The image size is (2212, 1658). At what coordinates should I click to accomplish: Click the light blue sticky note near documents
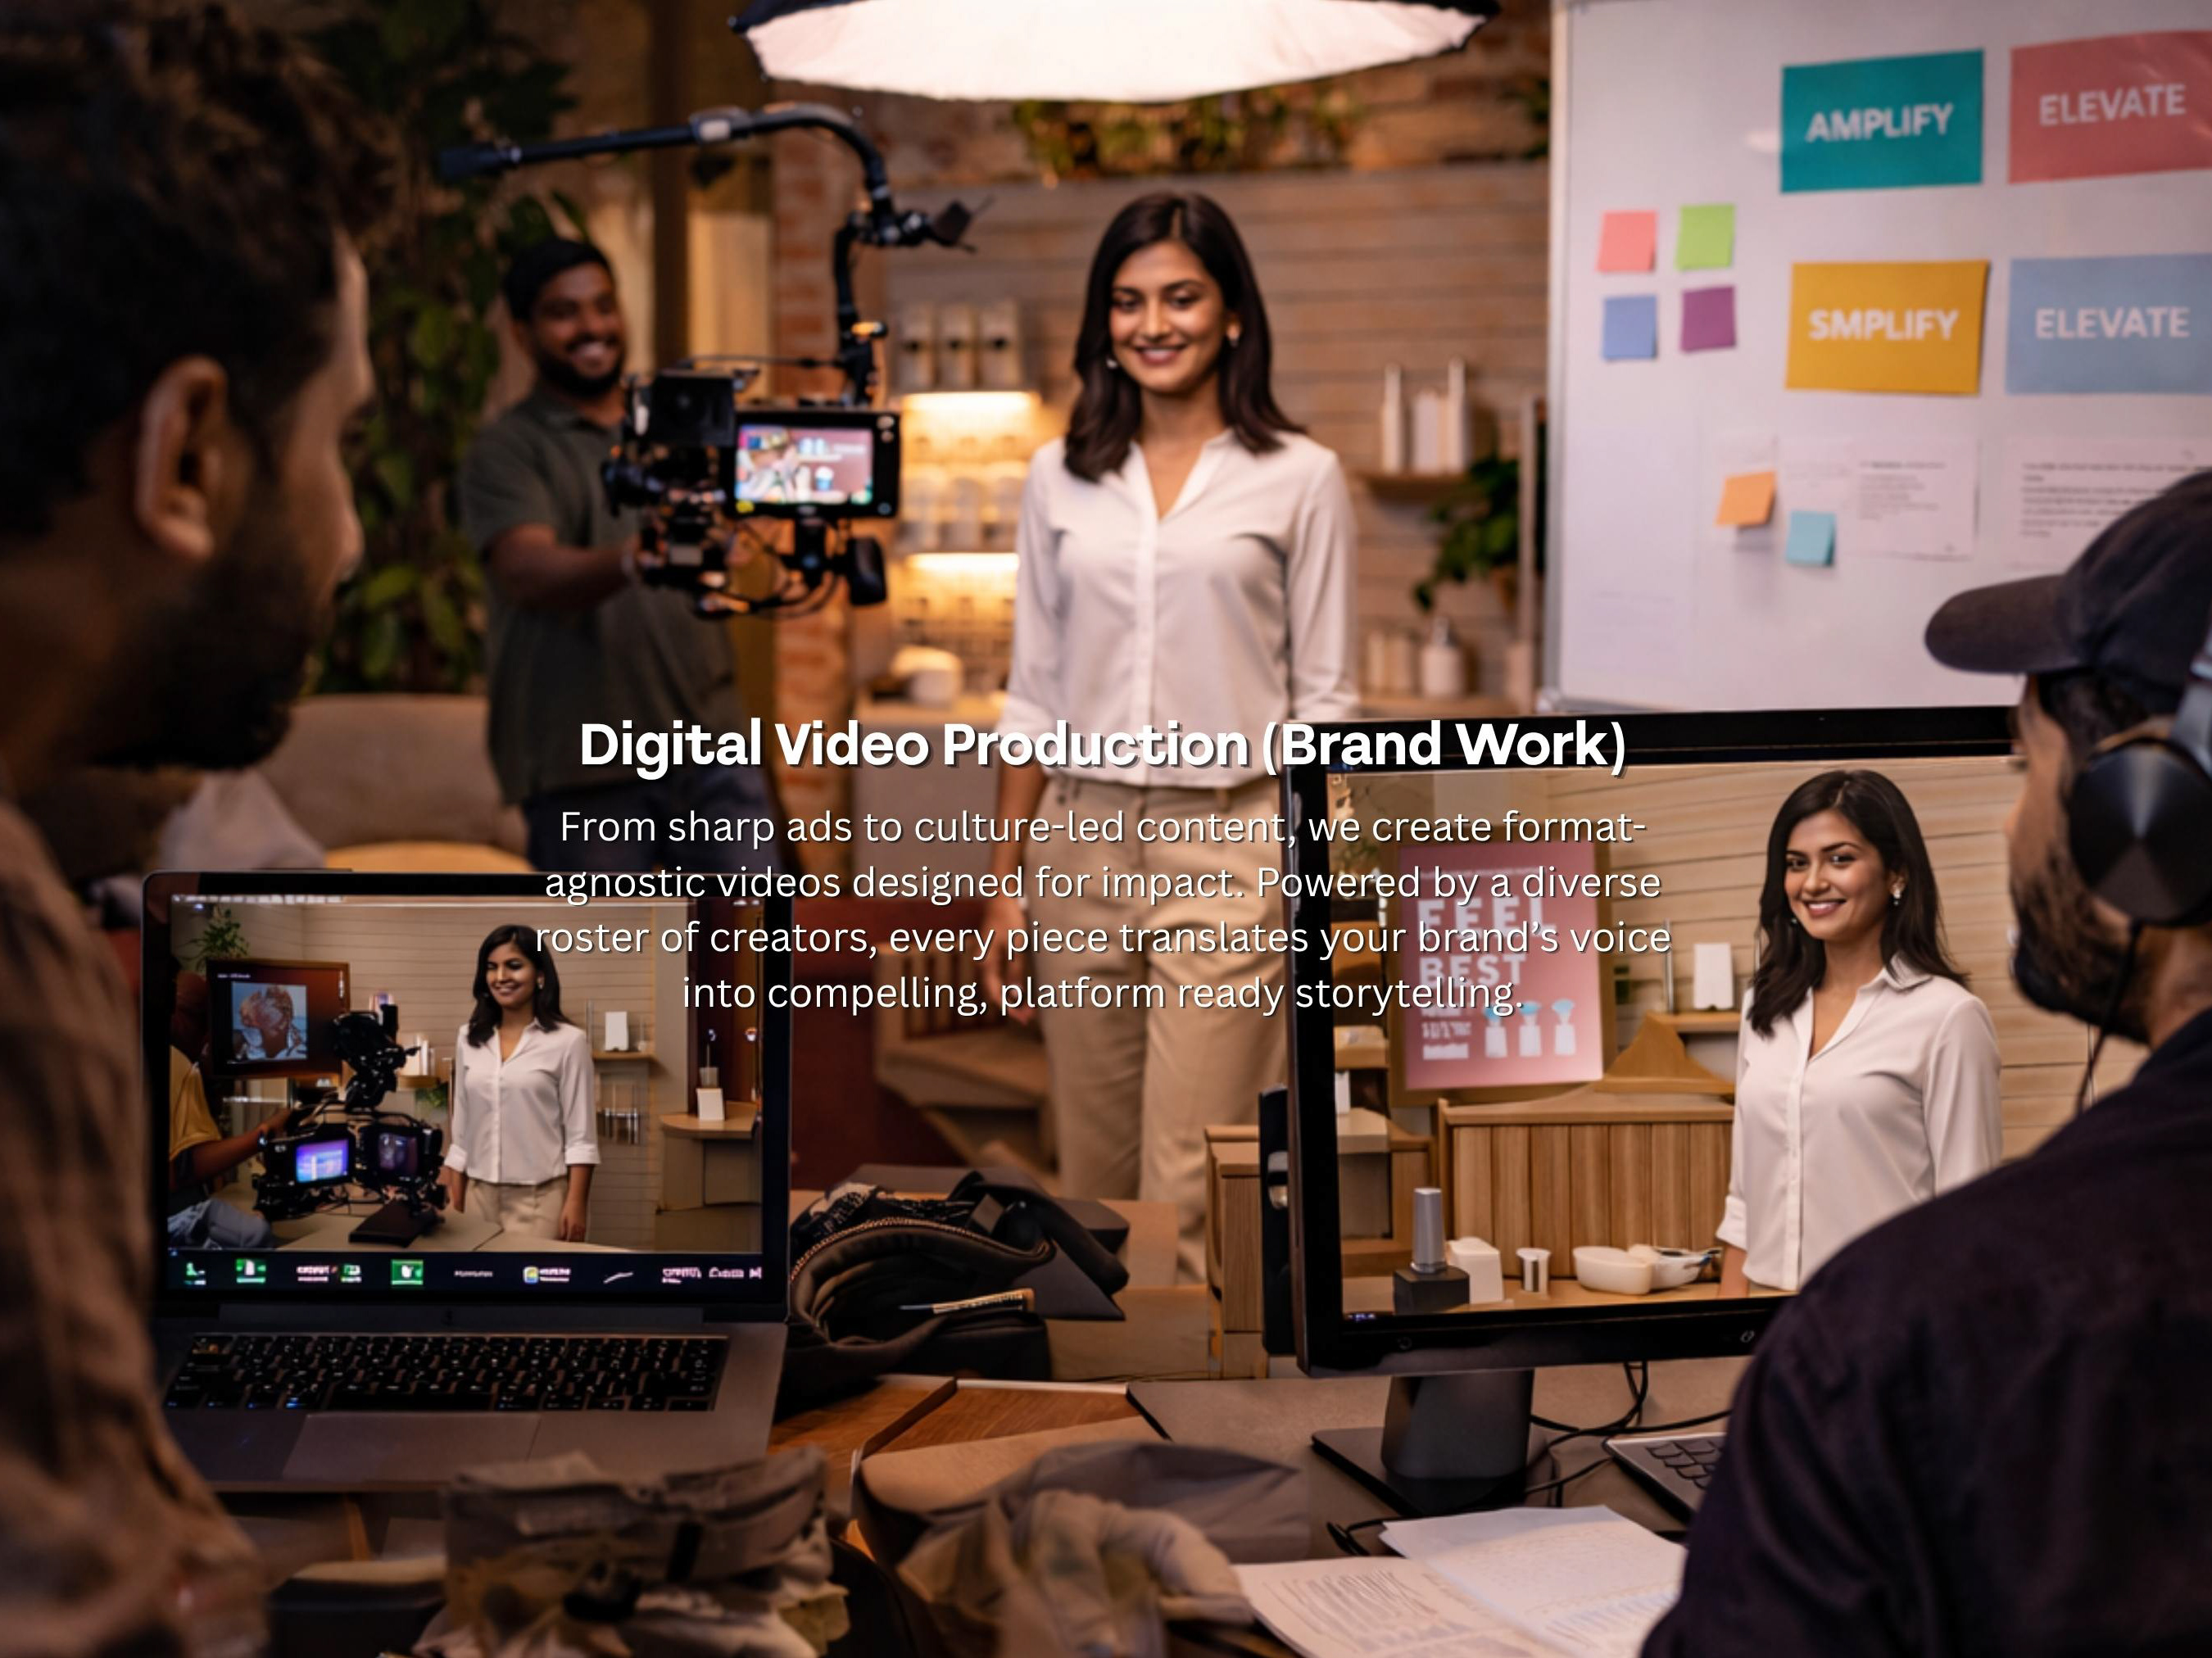[x=1811, y=538]
